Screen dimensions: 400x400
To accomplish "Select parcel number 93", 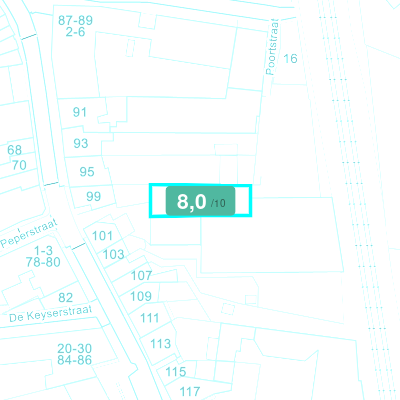I will click(81, 143).
